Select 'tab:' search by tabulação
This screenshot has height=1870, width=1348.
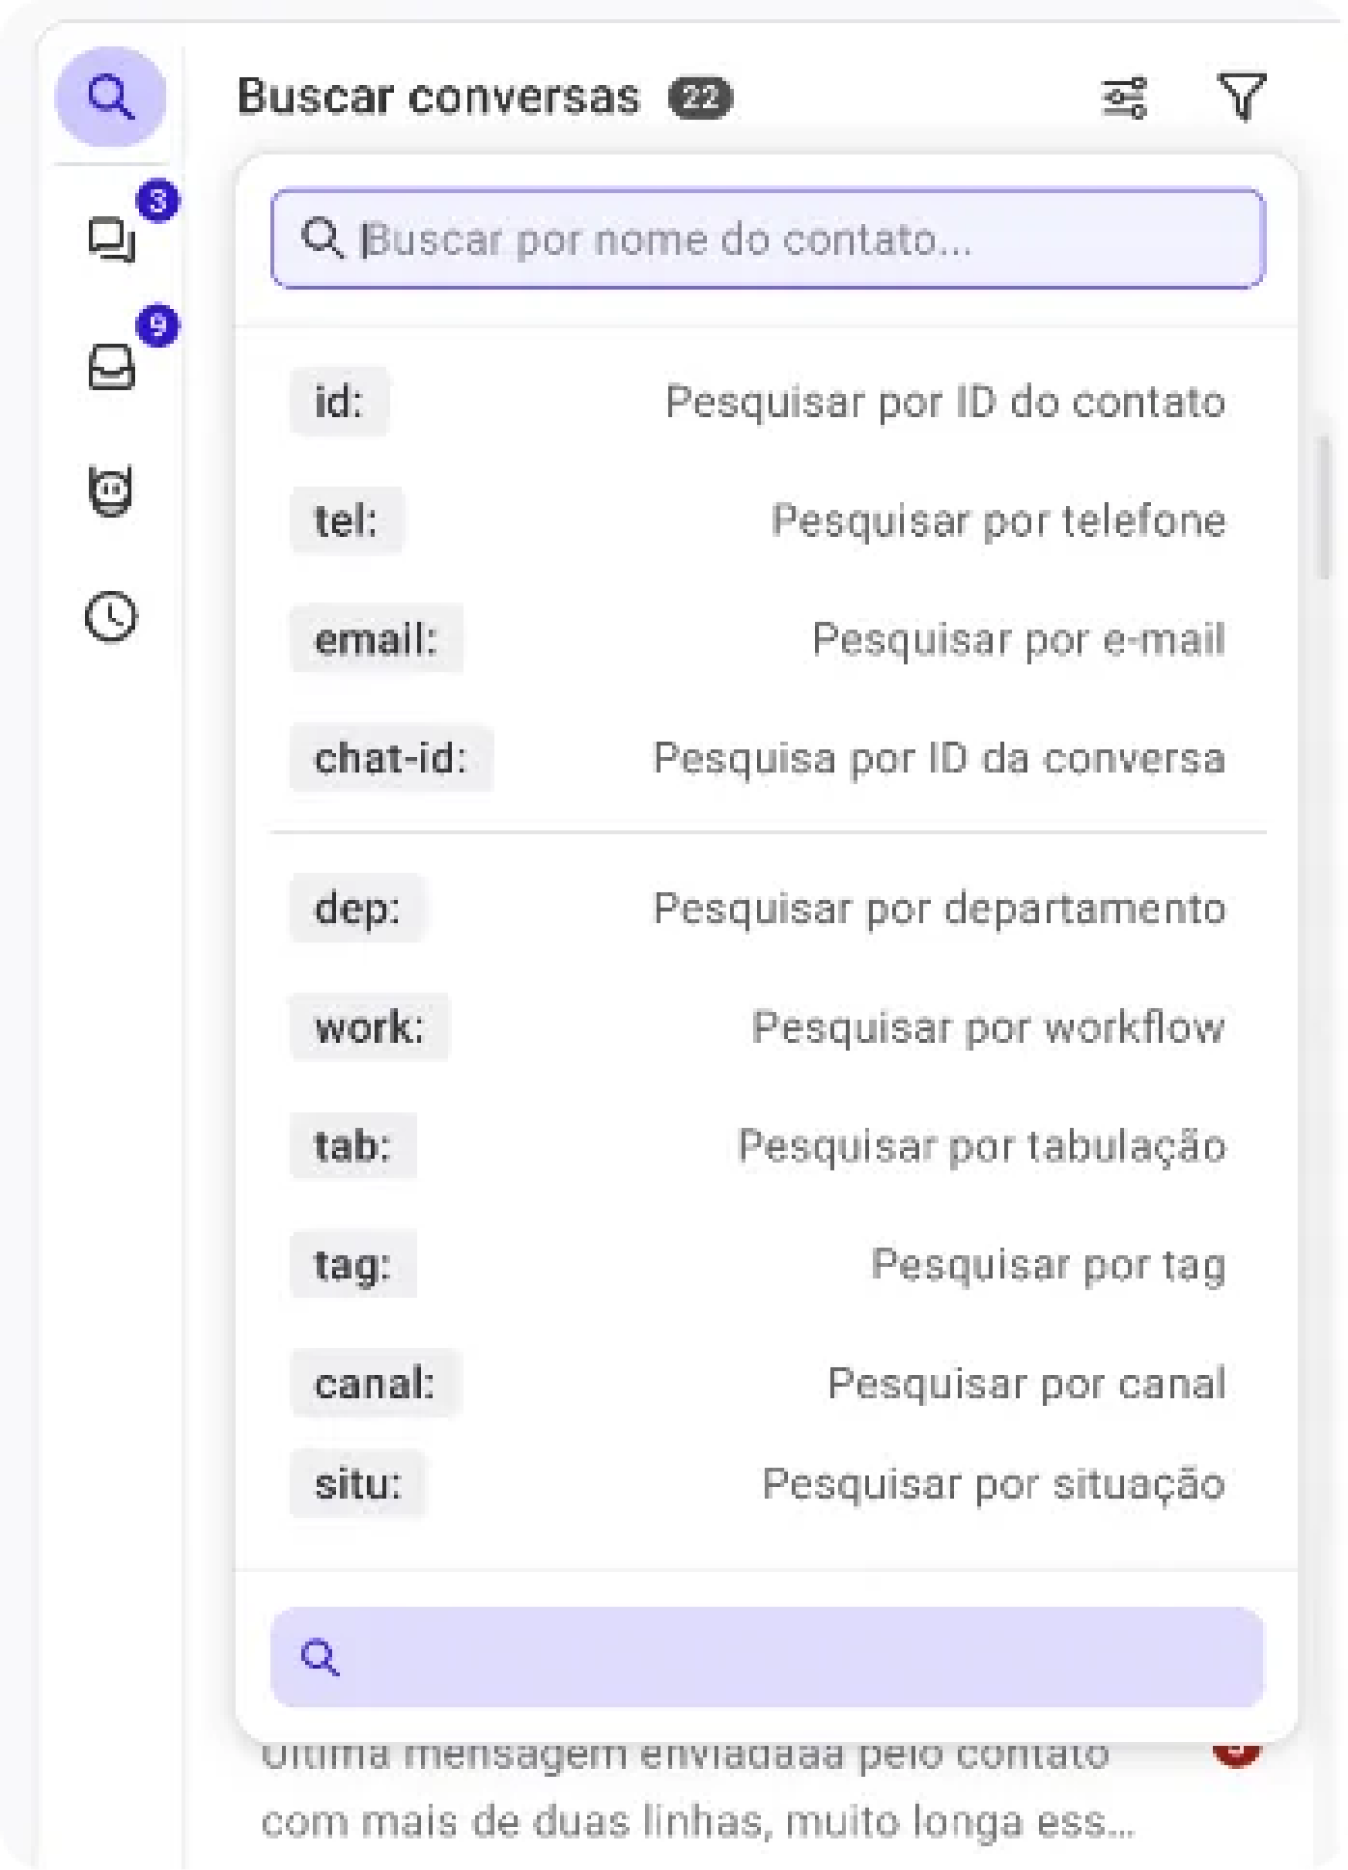759,1146
